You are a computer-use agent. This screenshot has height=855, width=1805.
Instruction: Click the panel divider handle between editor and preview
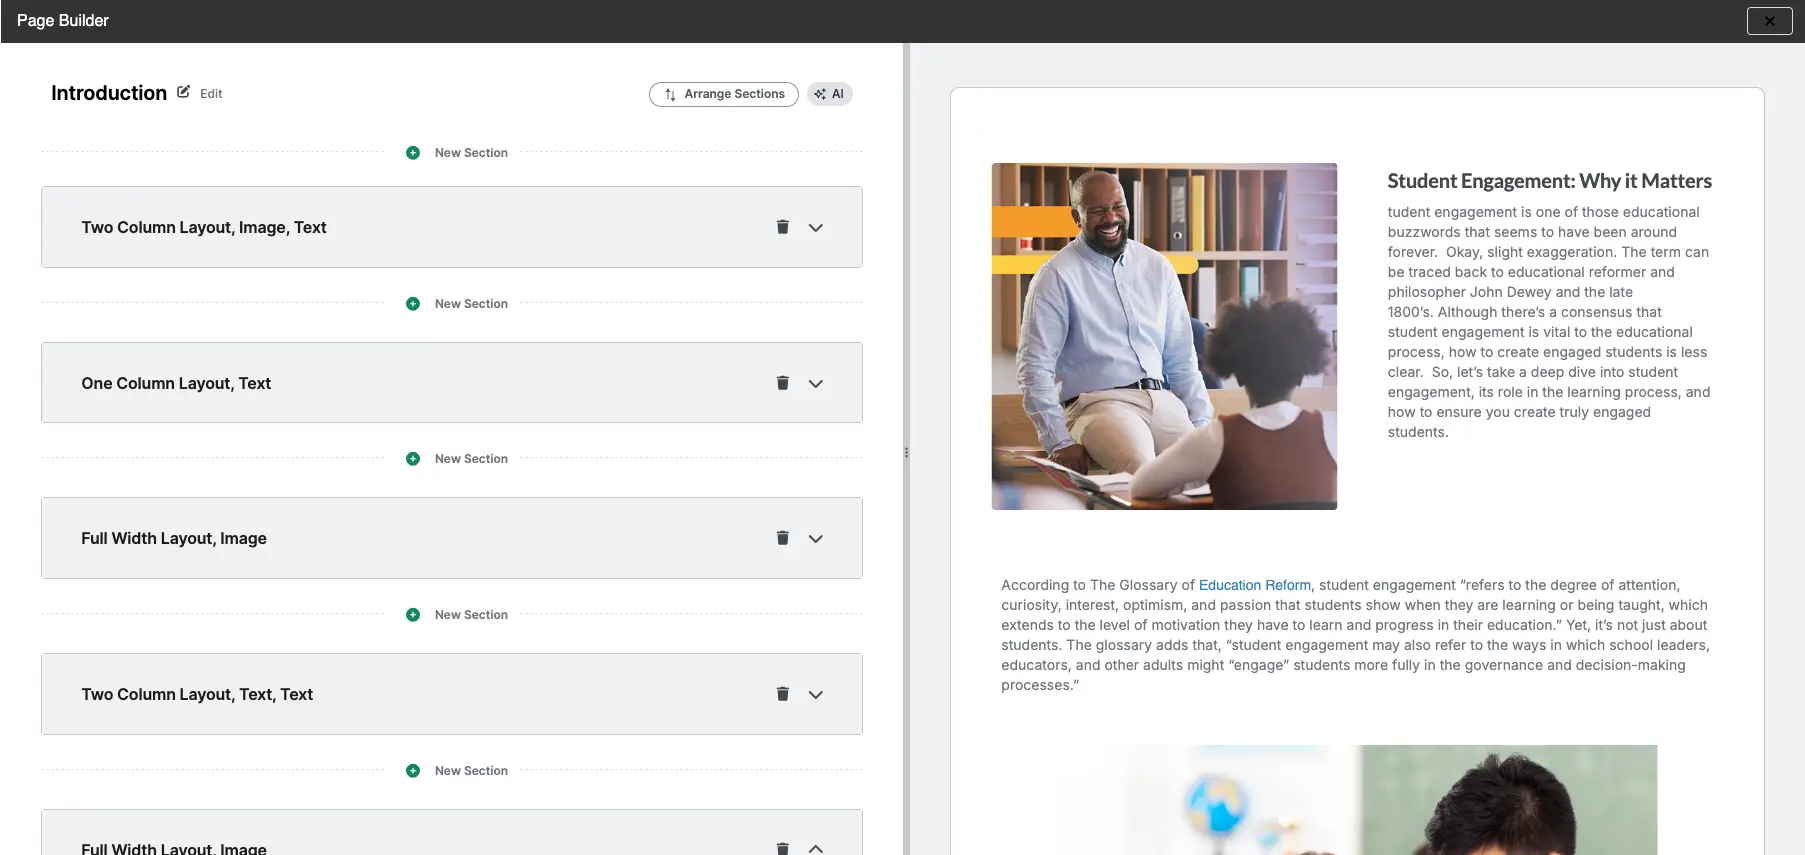(906, 452)
